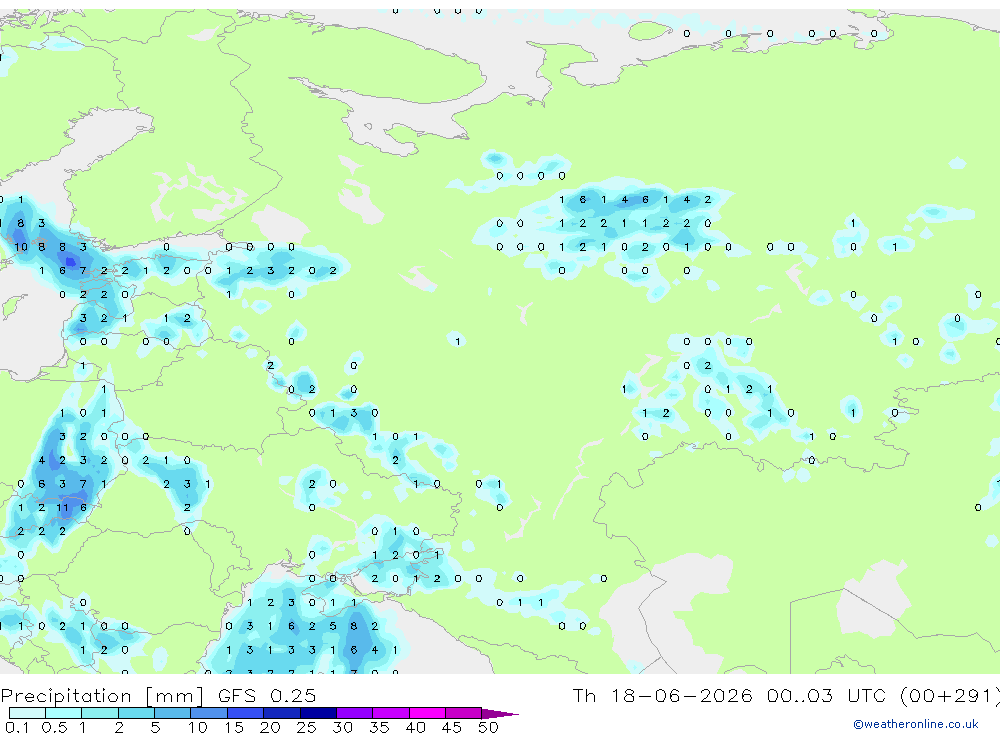
Task: Click the legend label "0.5"
Action: coord(54,727)
